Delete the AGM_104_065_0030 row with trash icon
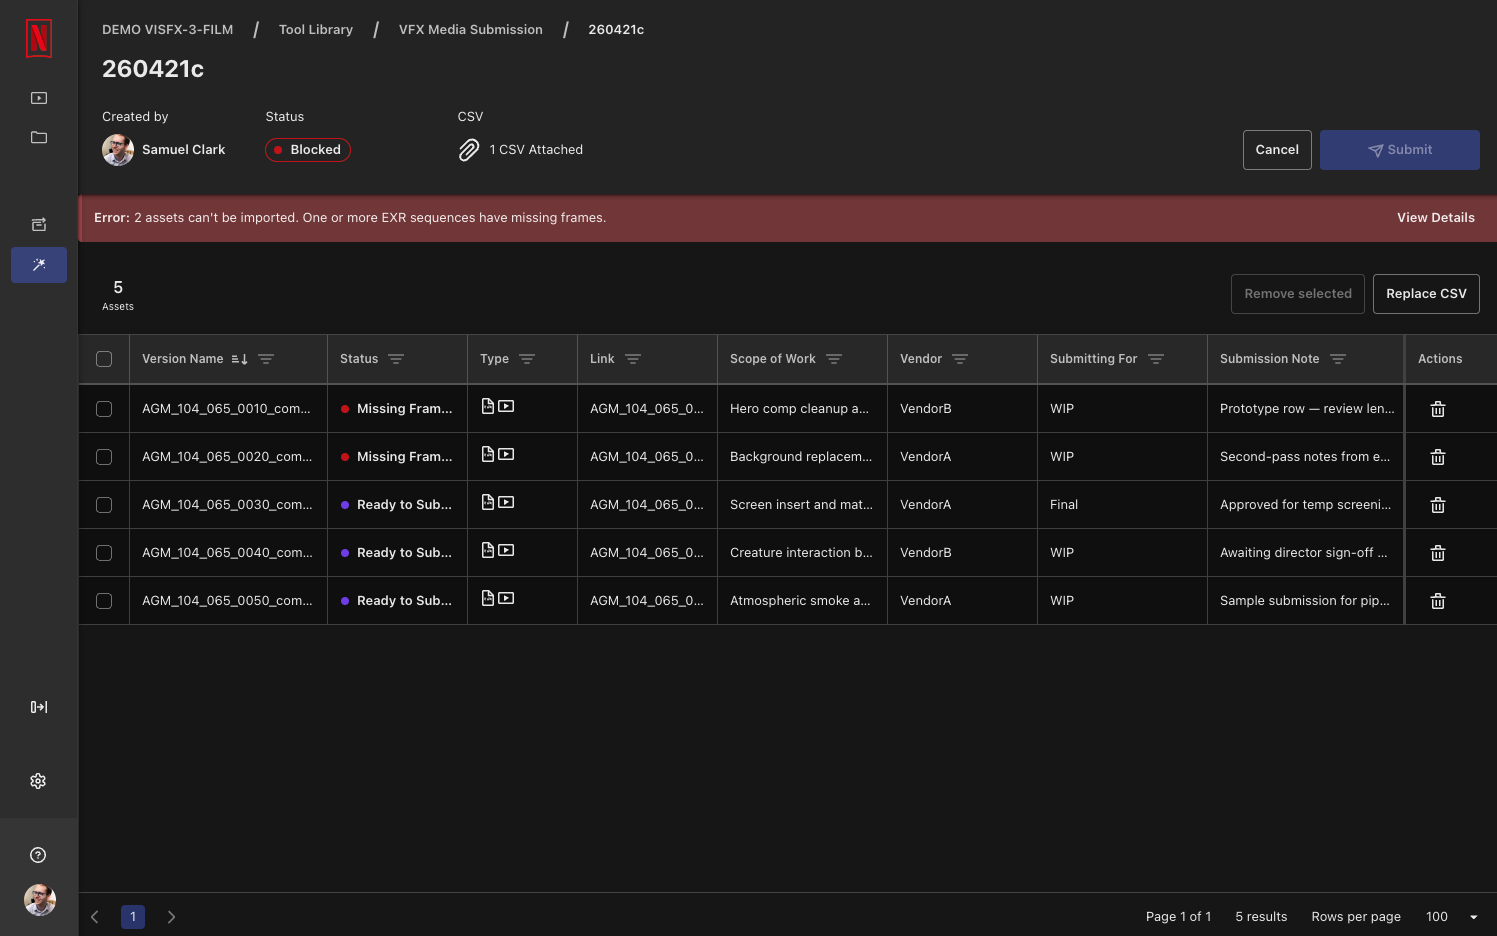1497x936 pixels. (1438, 505)
